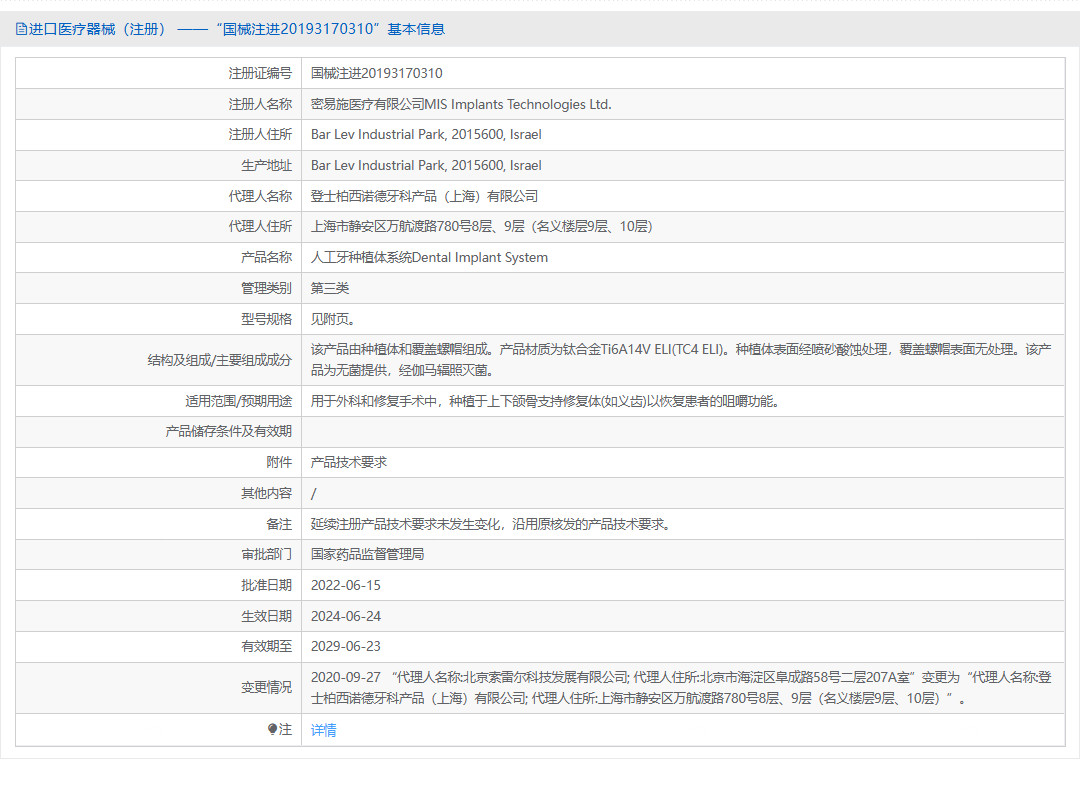Select the agent name 登士柏西诺德牙科产品 cell

(x=424, y=196)
